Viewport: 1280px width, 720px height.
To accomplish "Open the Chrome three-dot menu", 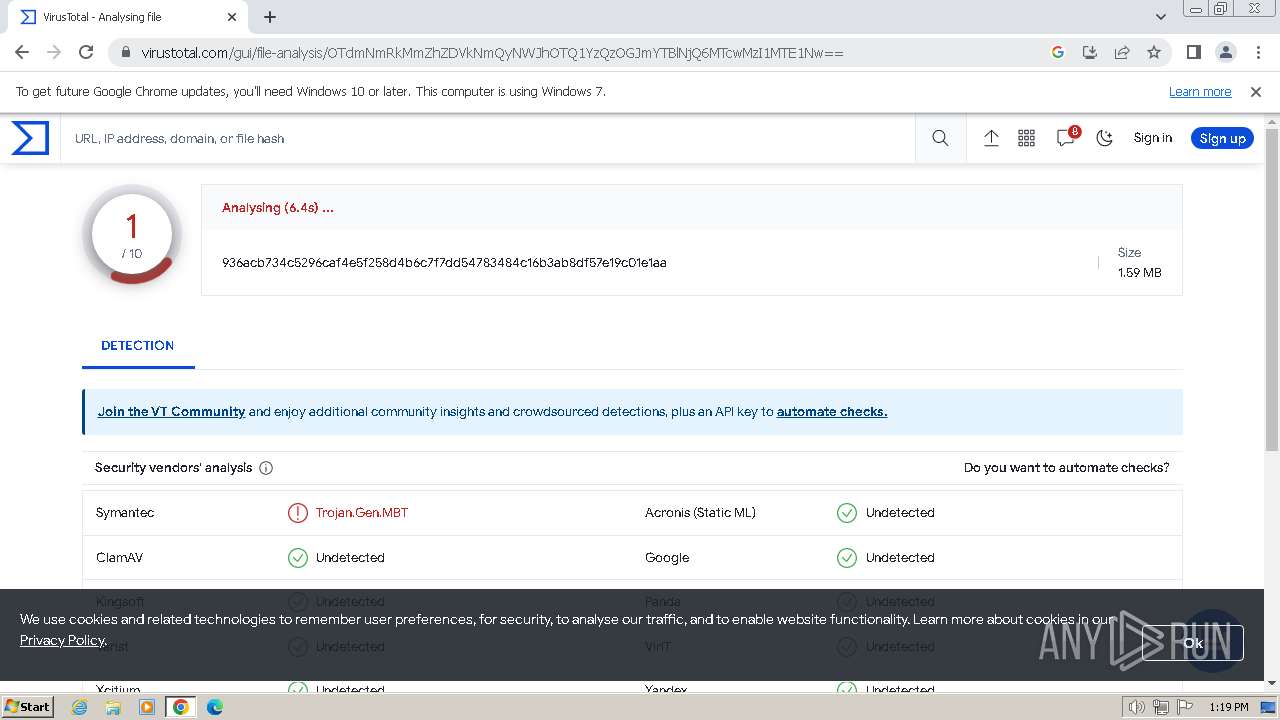I will [x=1257, y=52].
